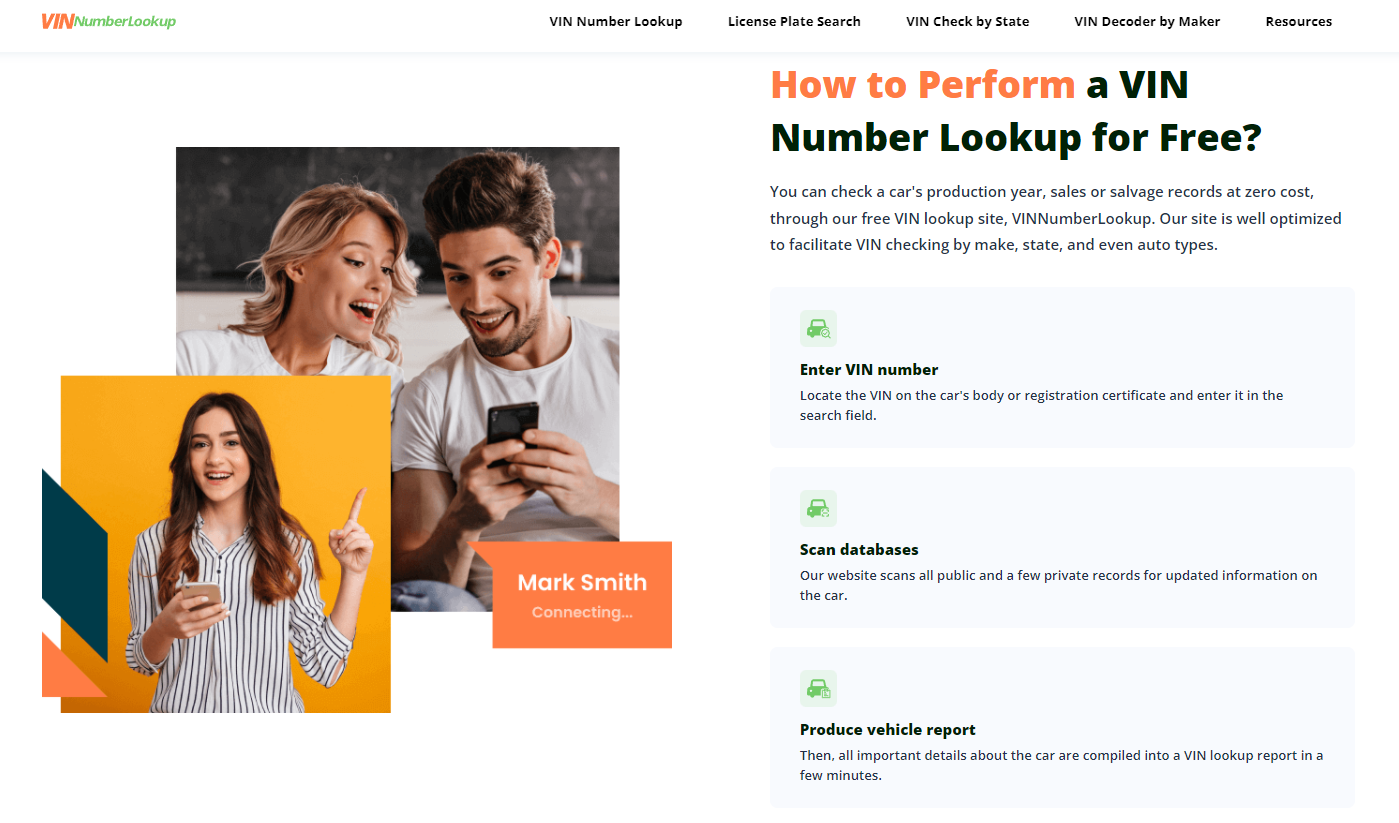
Task: Click the car icon above Scan databases
Action: pos(818,508)
